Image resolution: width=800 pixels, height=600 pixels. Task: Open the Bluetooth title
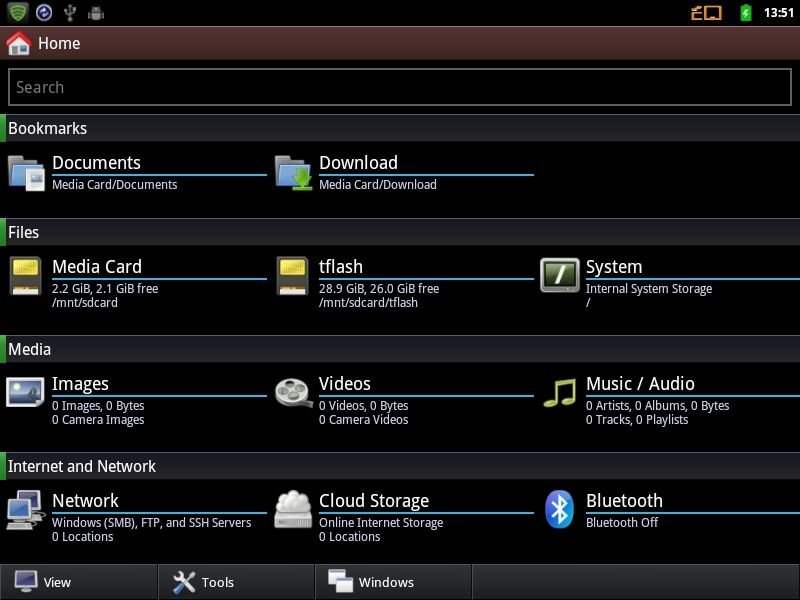point(624,501)
